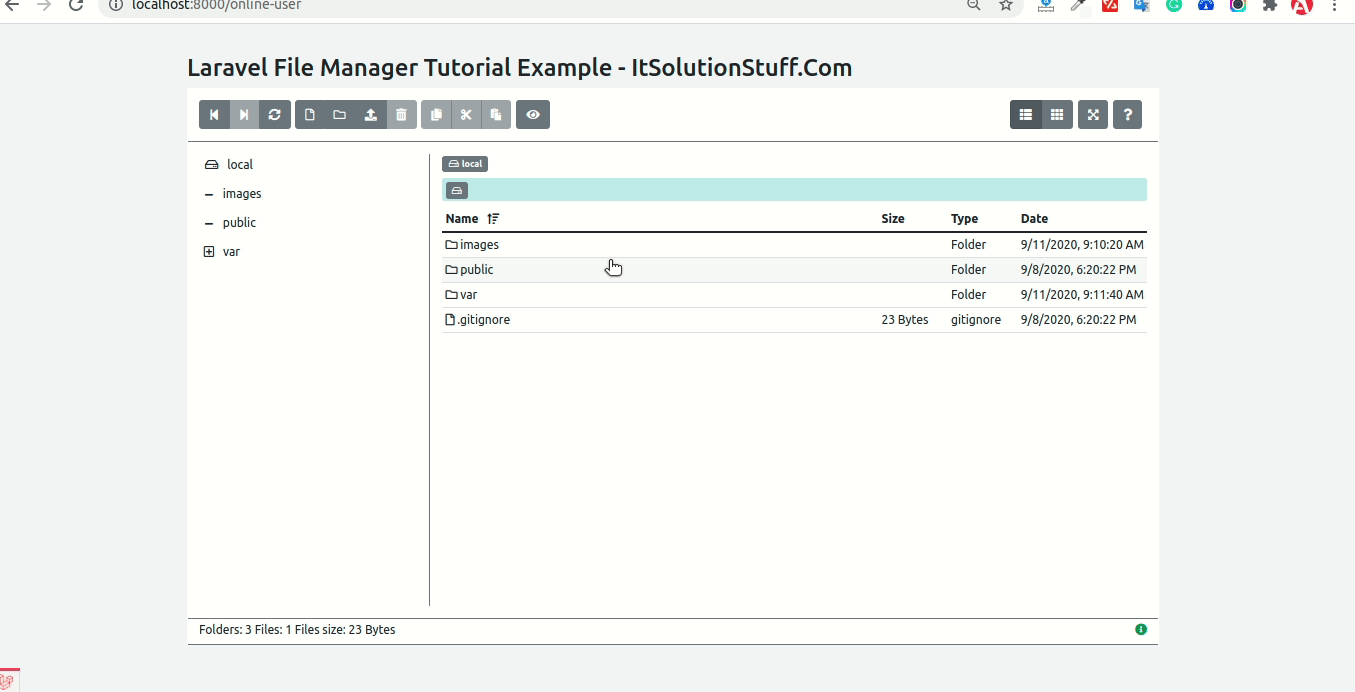Switch to list view
The height and width of the screenshot is (692, 1355).
1026,115
